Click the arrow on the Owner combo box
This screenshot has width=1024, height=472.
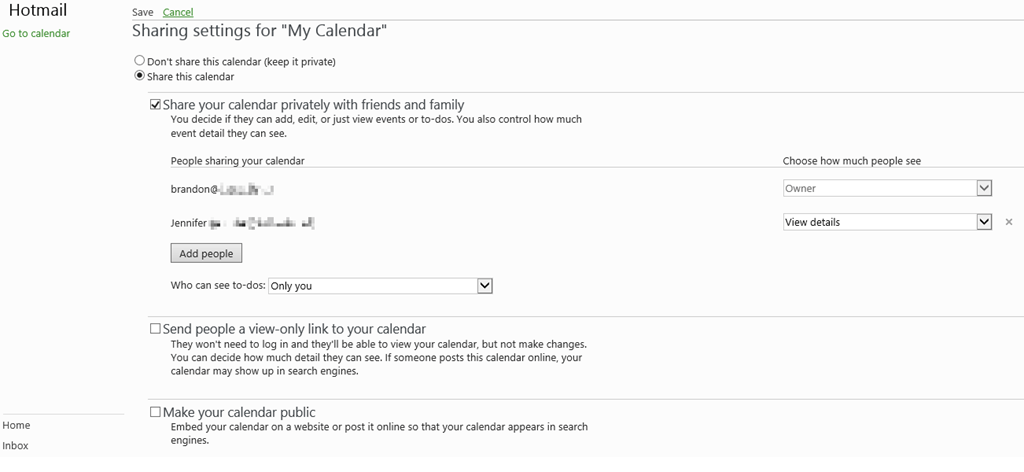tap(984, 188)
